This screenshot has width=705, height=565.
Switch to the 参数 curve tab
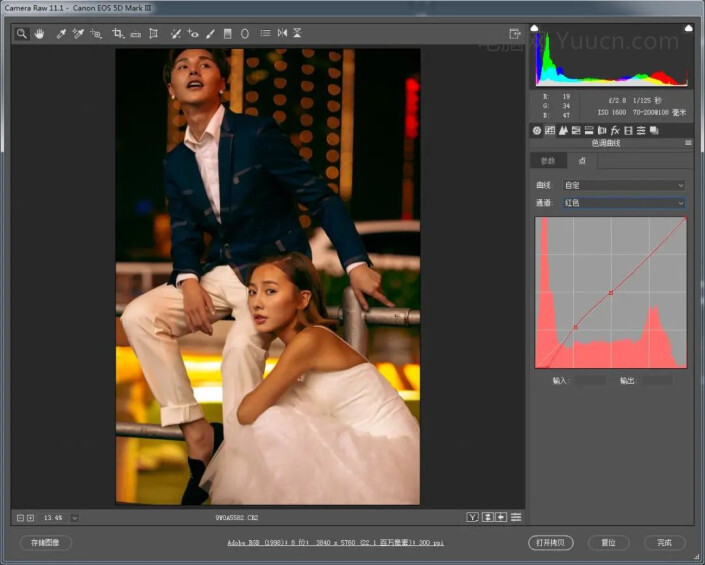[x=547, y=161]
